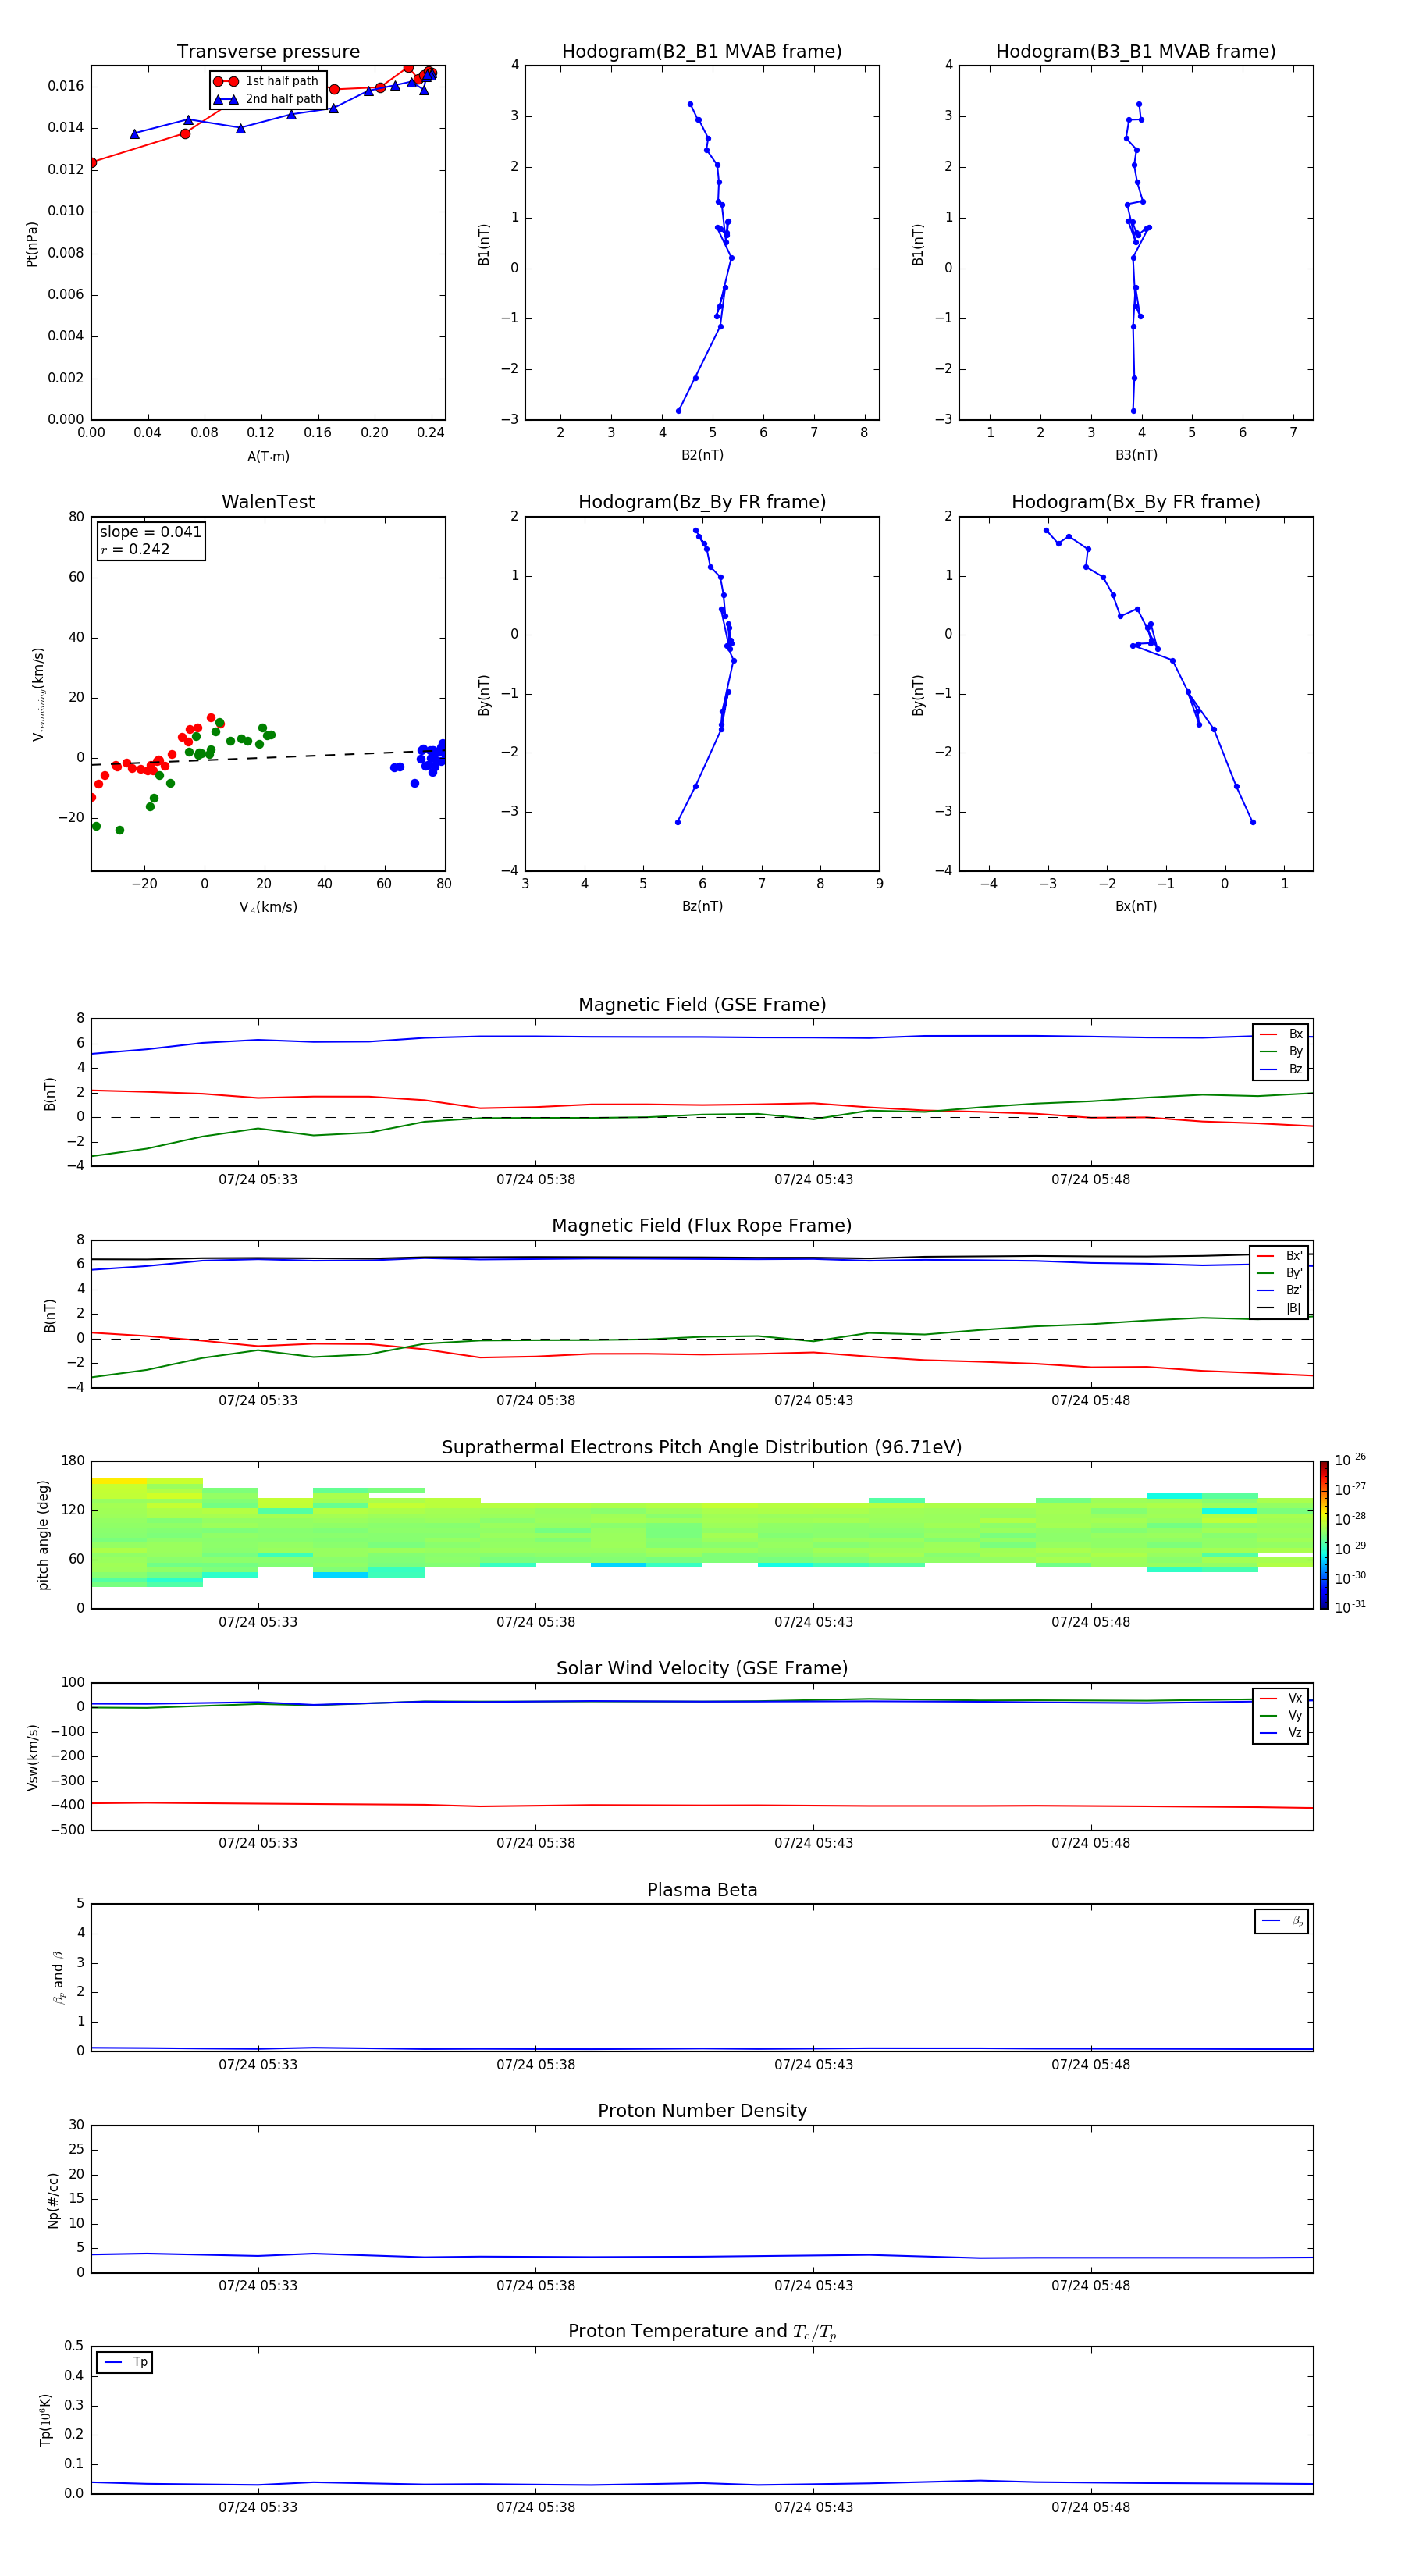Image resolution: width=1405 pixels, height=2576 pixels.
Task: Select the βp legend entry in Plasma Beta
Action: point(1282,1921)
